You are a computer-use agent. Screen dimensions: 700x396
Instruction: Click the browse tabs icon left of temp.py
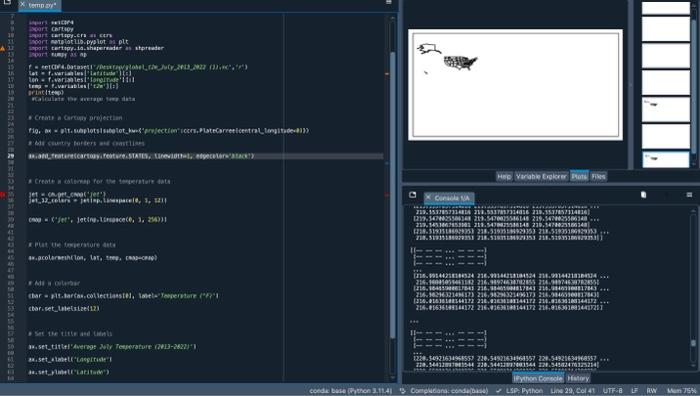coord(7,2)
